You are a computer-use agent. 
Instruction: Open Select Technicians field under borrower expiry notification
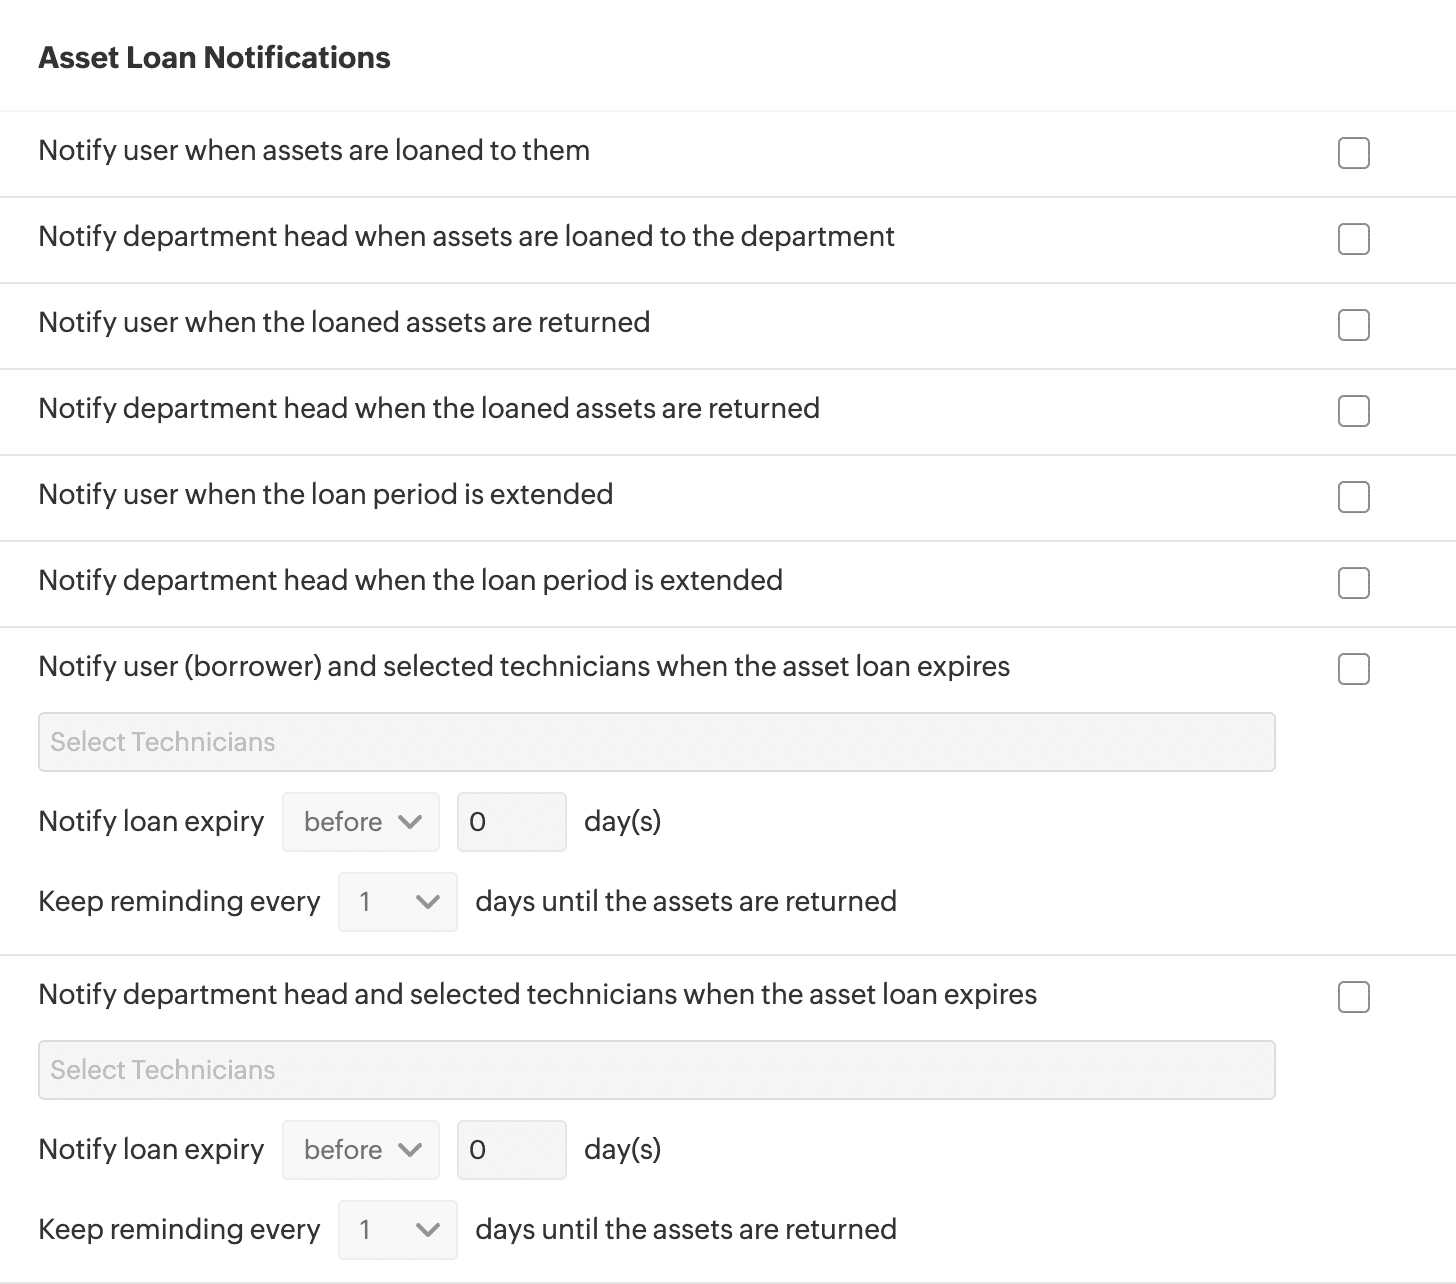(656, 742)
